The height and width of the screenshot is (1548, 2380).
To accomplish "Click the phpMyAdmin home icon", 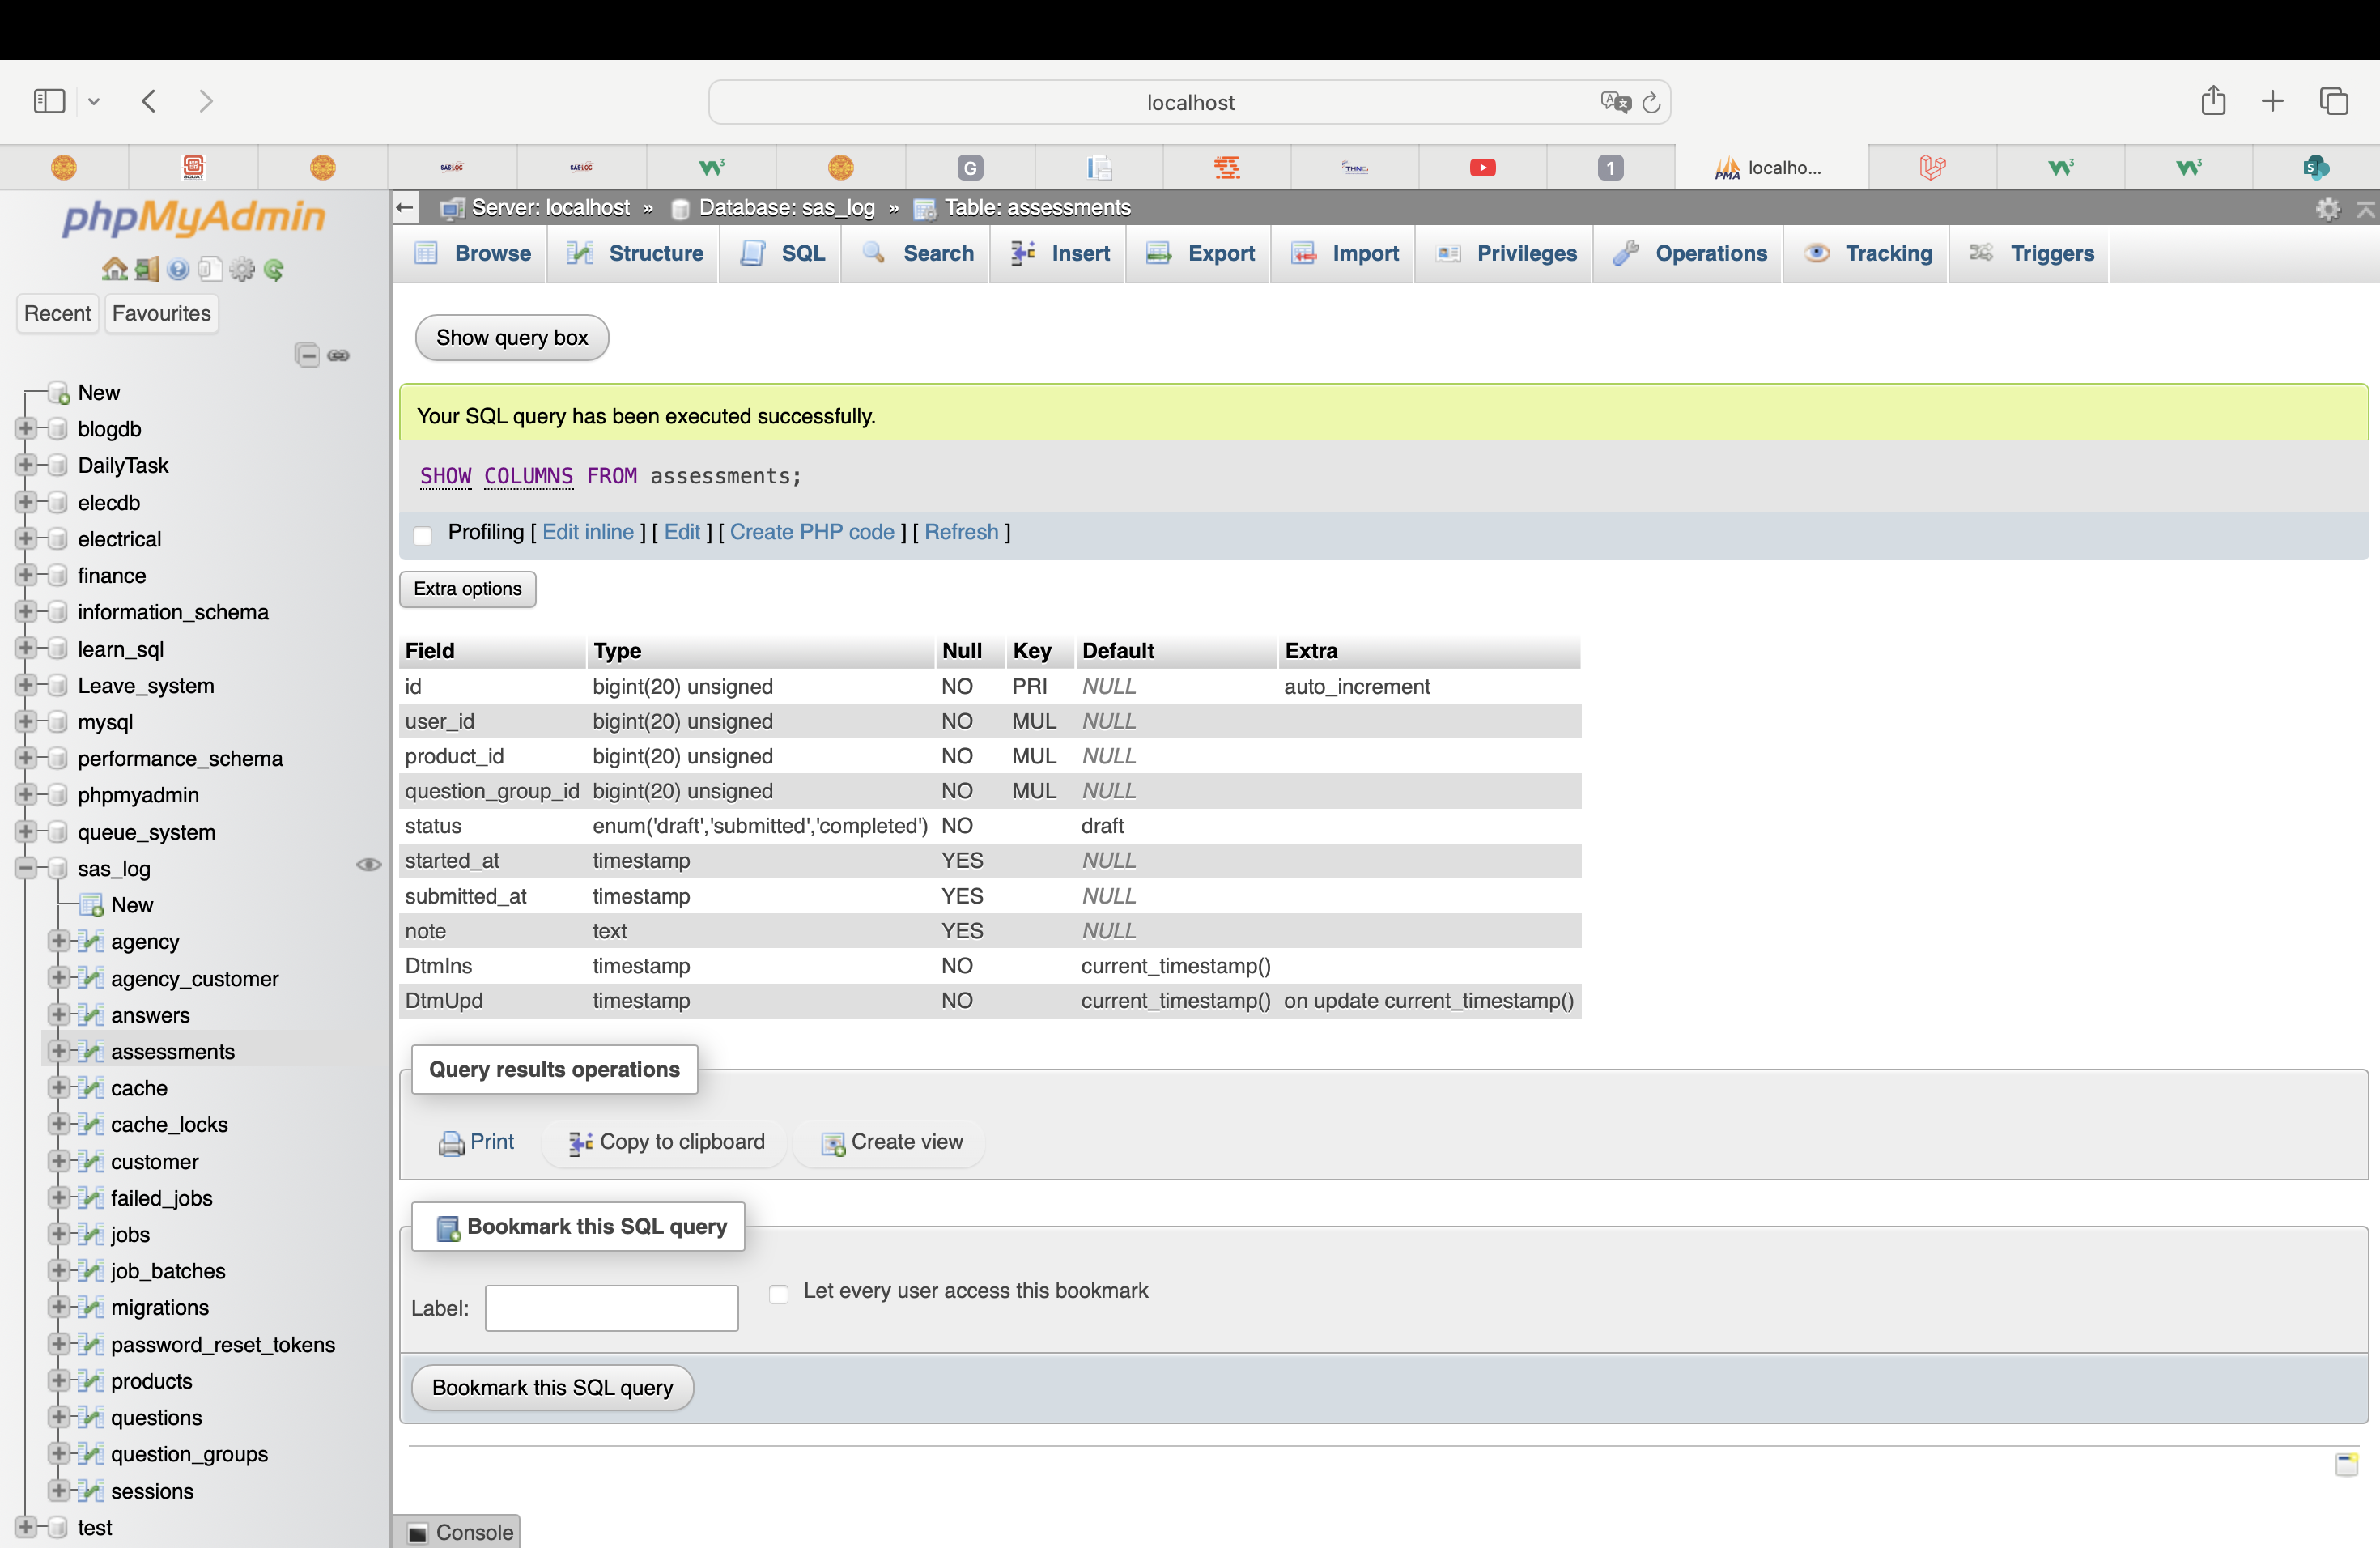I will [x=114, y=269].
